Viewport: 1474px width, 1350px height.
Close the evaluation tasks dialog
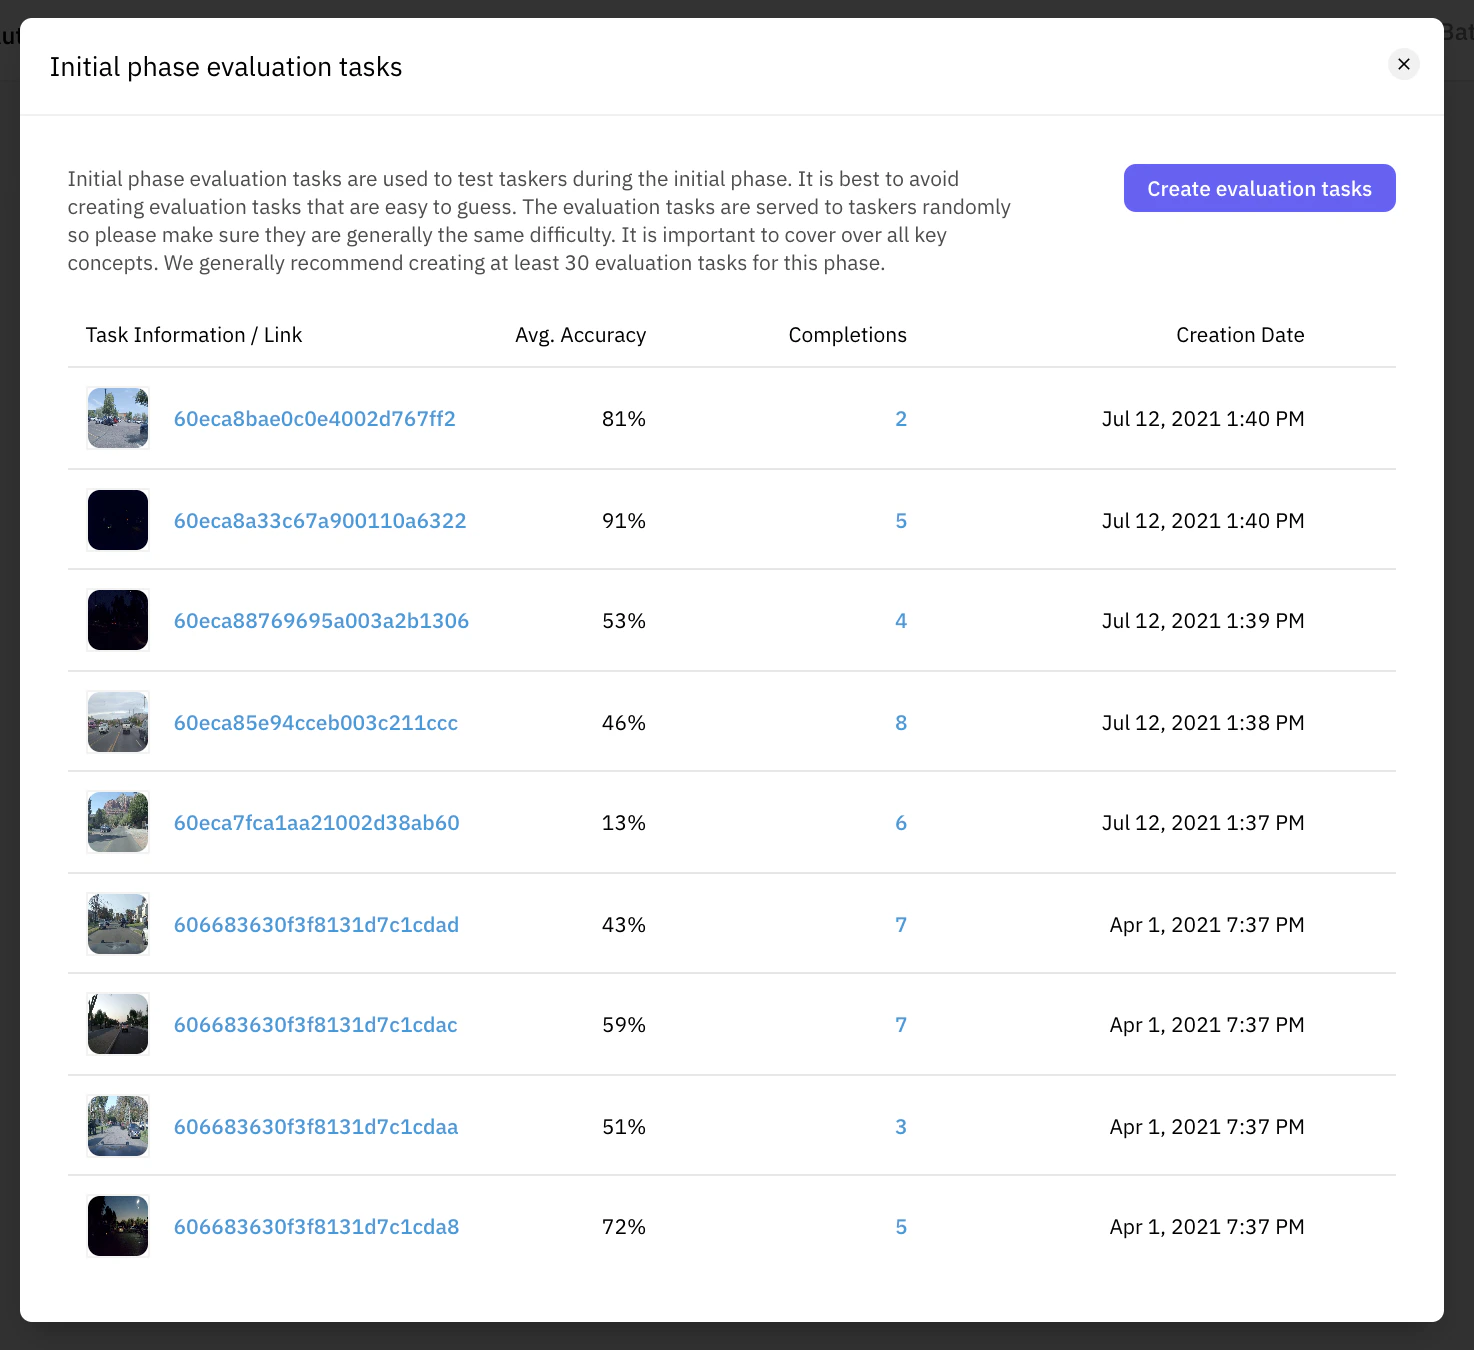[1404, 64]
